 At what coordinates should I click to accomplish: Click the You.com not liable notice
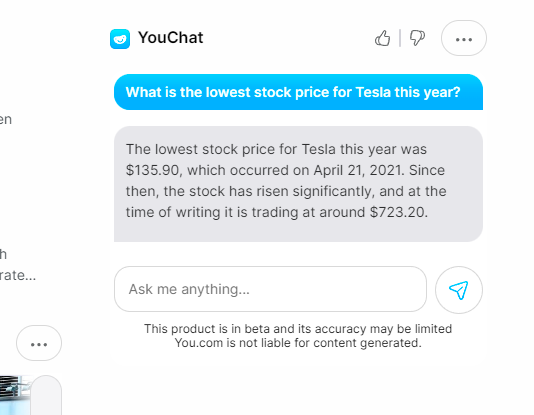[298, 343]
